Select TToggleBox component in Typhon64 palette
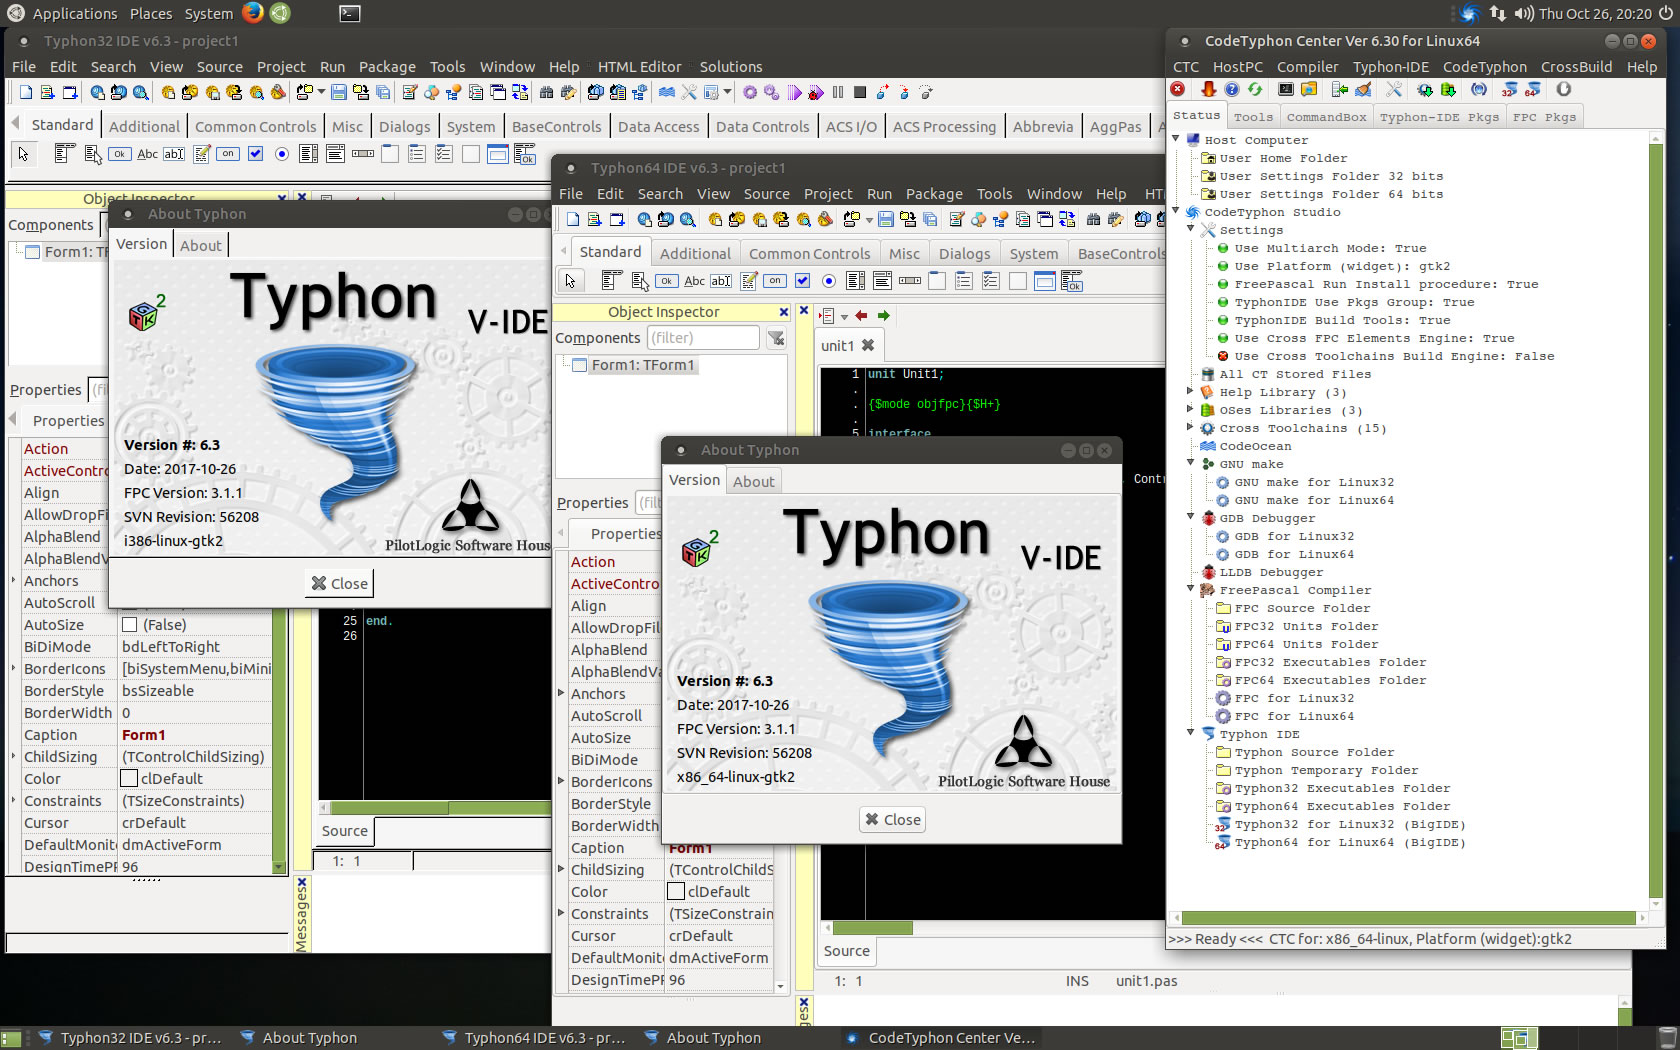 click(x=775, y=281)
